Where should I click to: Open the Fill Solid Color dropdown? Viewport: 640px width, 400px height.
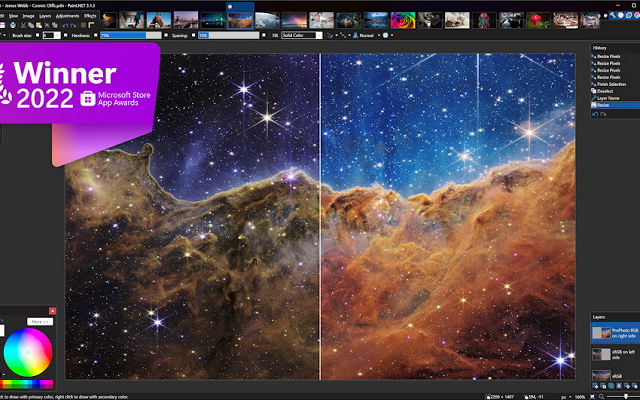pos(302,35)
